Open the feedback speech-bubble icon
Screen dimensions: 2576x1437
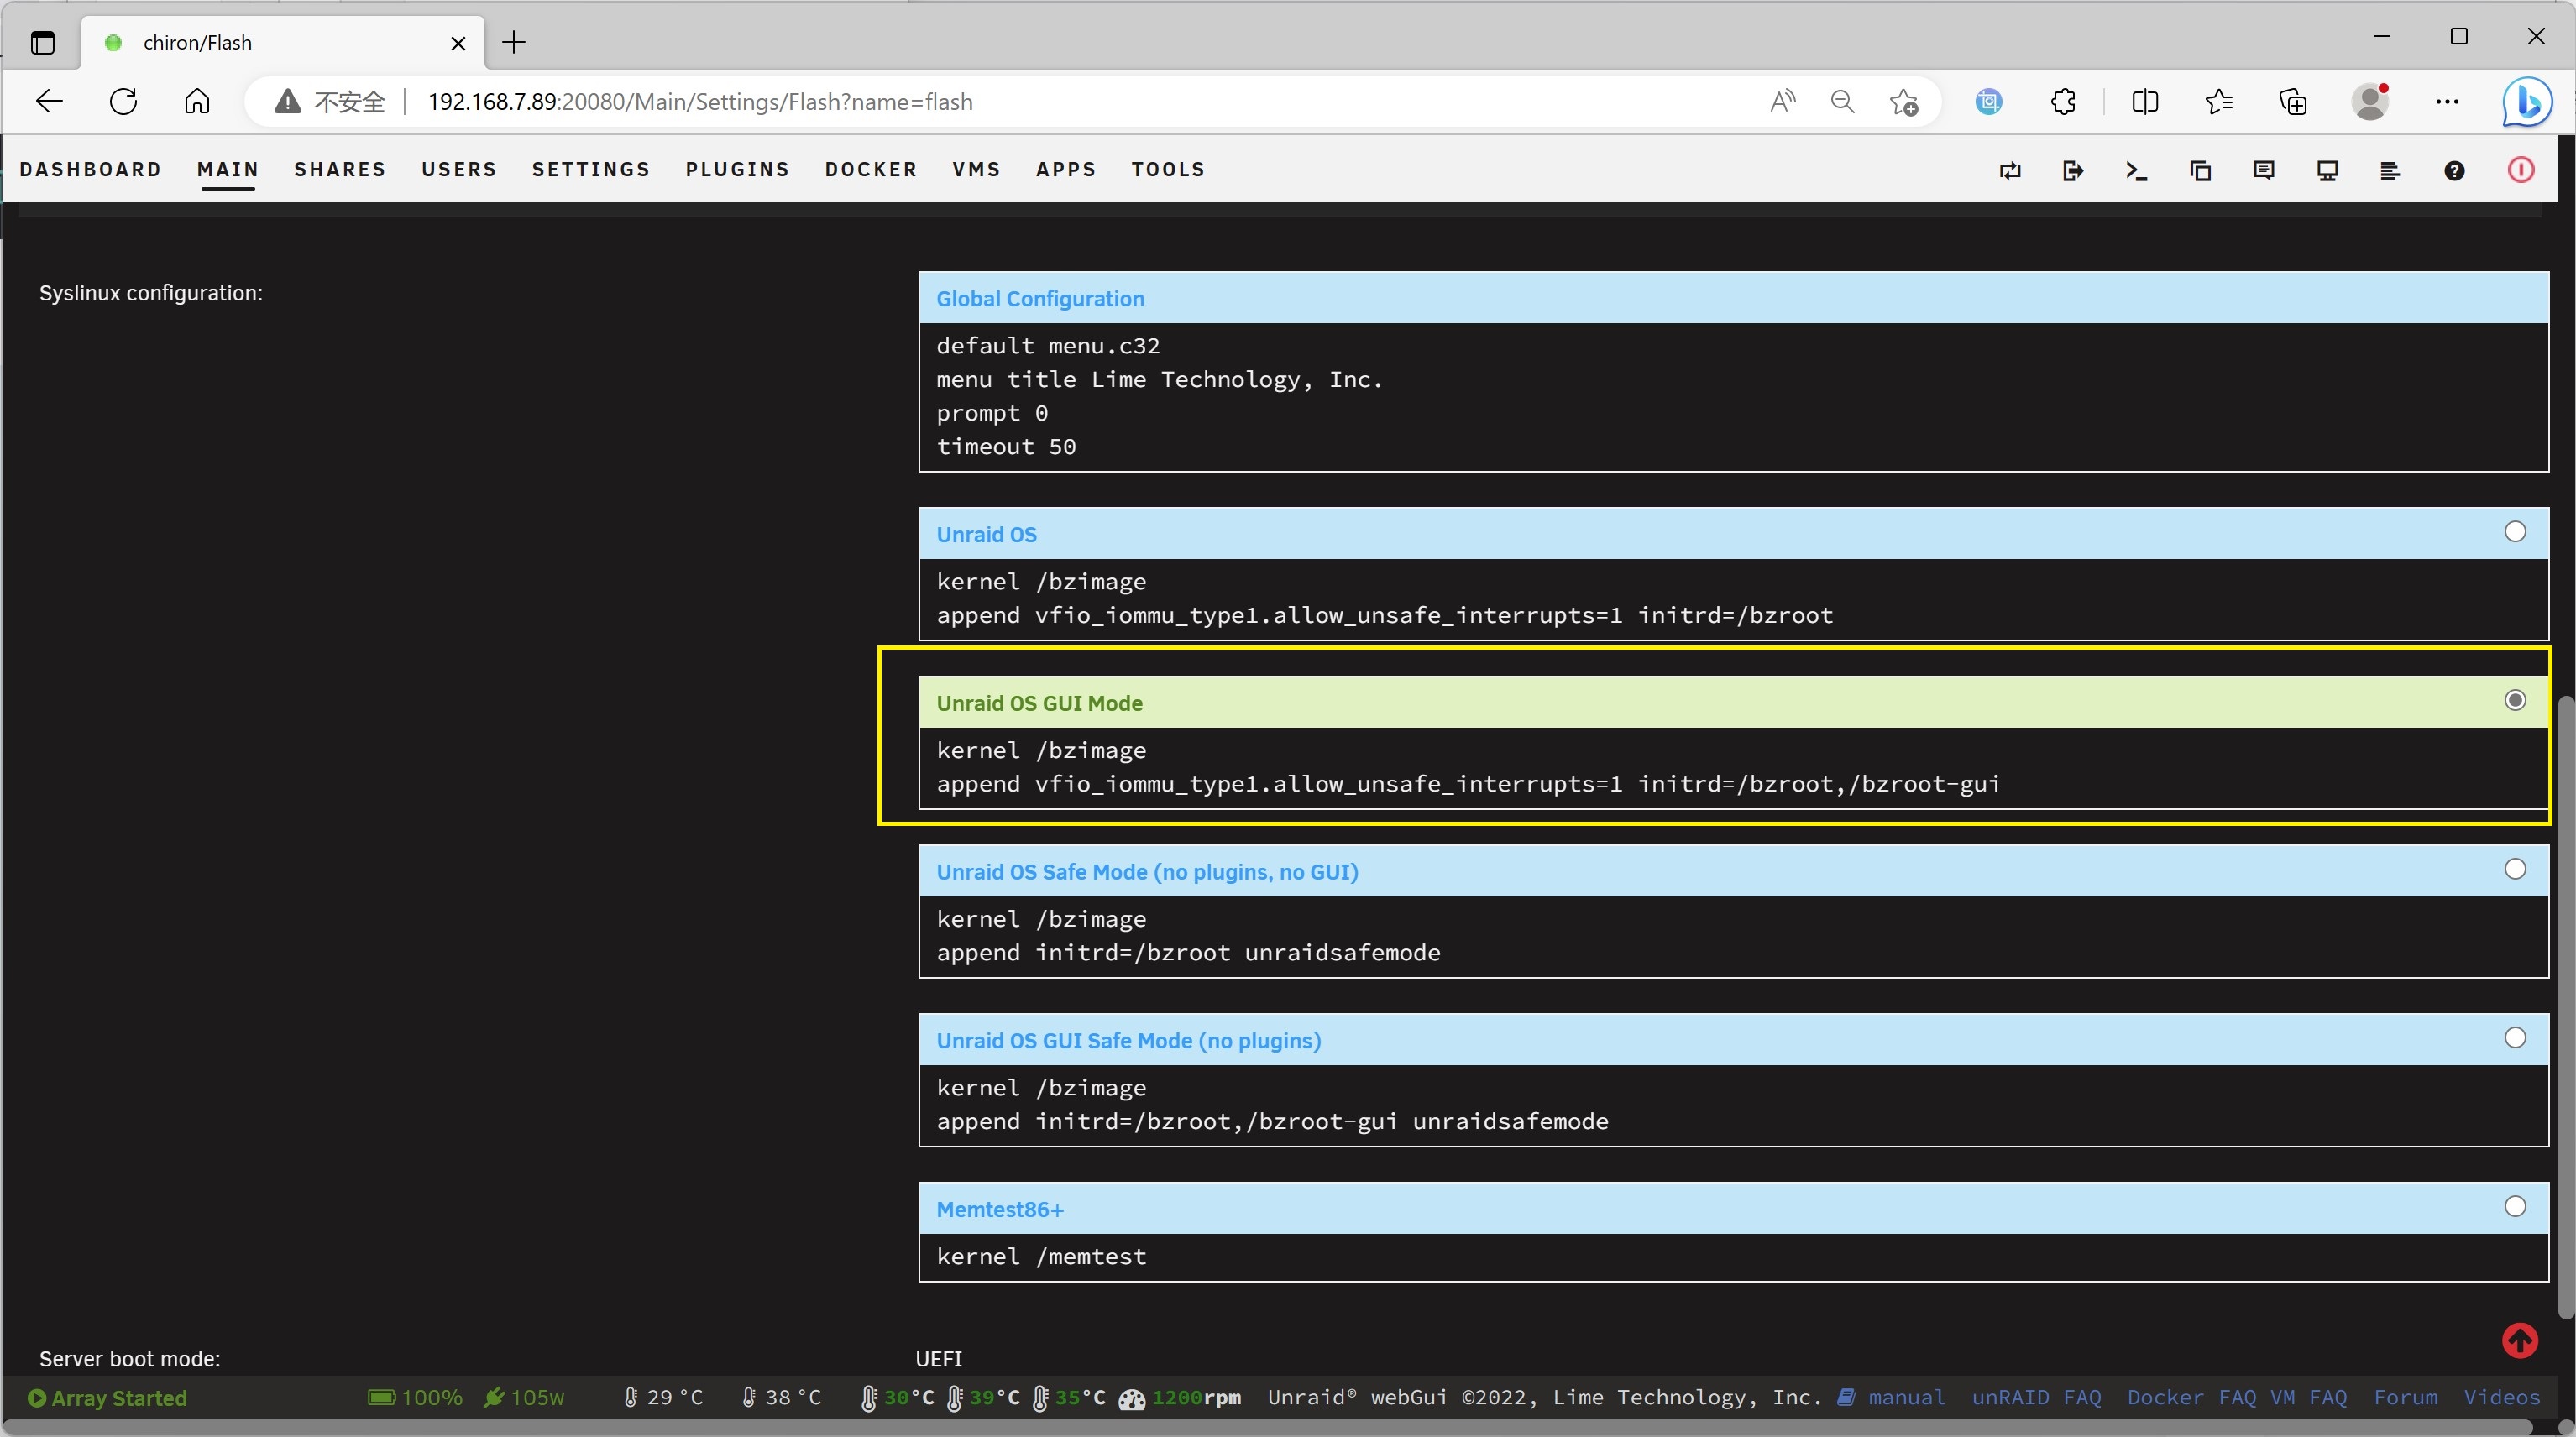2264,171
